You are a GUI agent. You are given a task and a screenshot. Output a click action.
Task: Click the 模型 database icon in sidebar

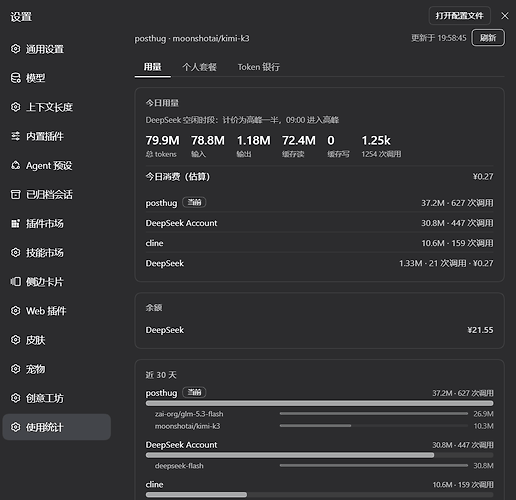15,78
